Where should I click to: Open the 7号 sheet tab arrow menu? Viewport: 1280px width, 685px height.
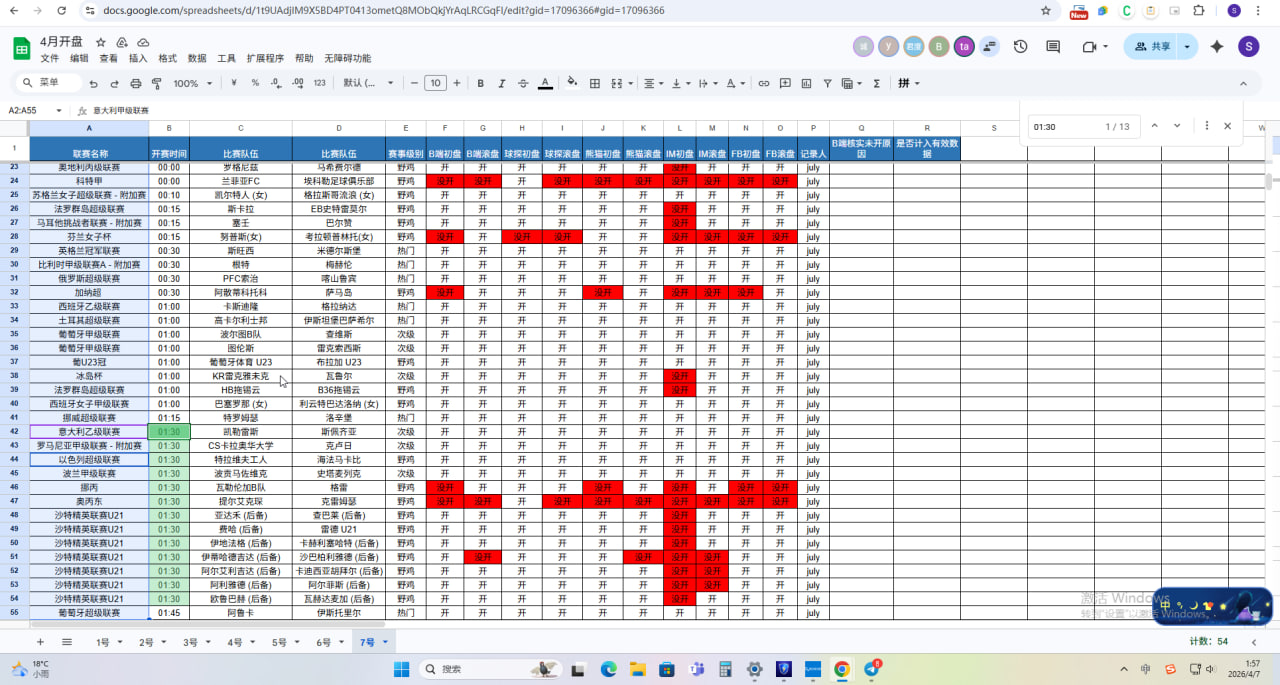[386, 642]
